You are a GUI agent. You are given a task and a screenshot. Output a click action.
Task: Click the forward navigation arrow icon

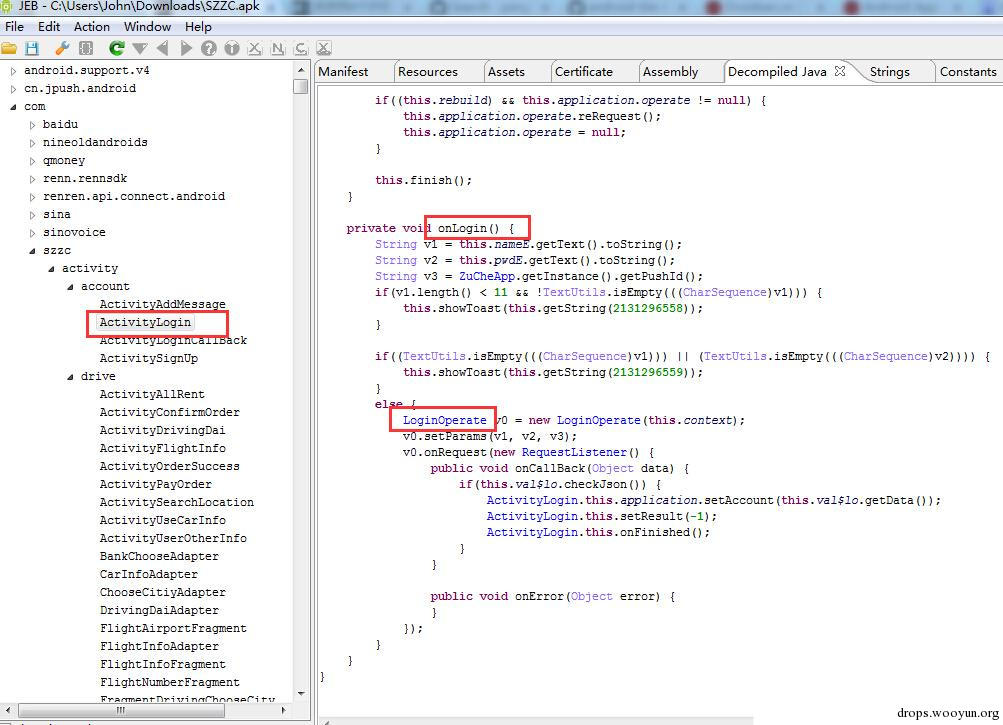click(x=186, y=48)
